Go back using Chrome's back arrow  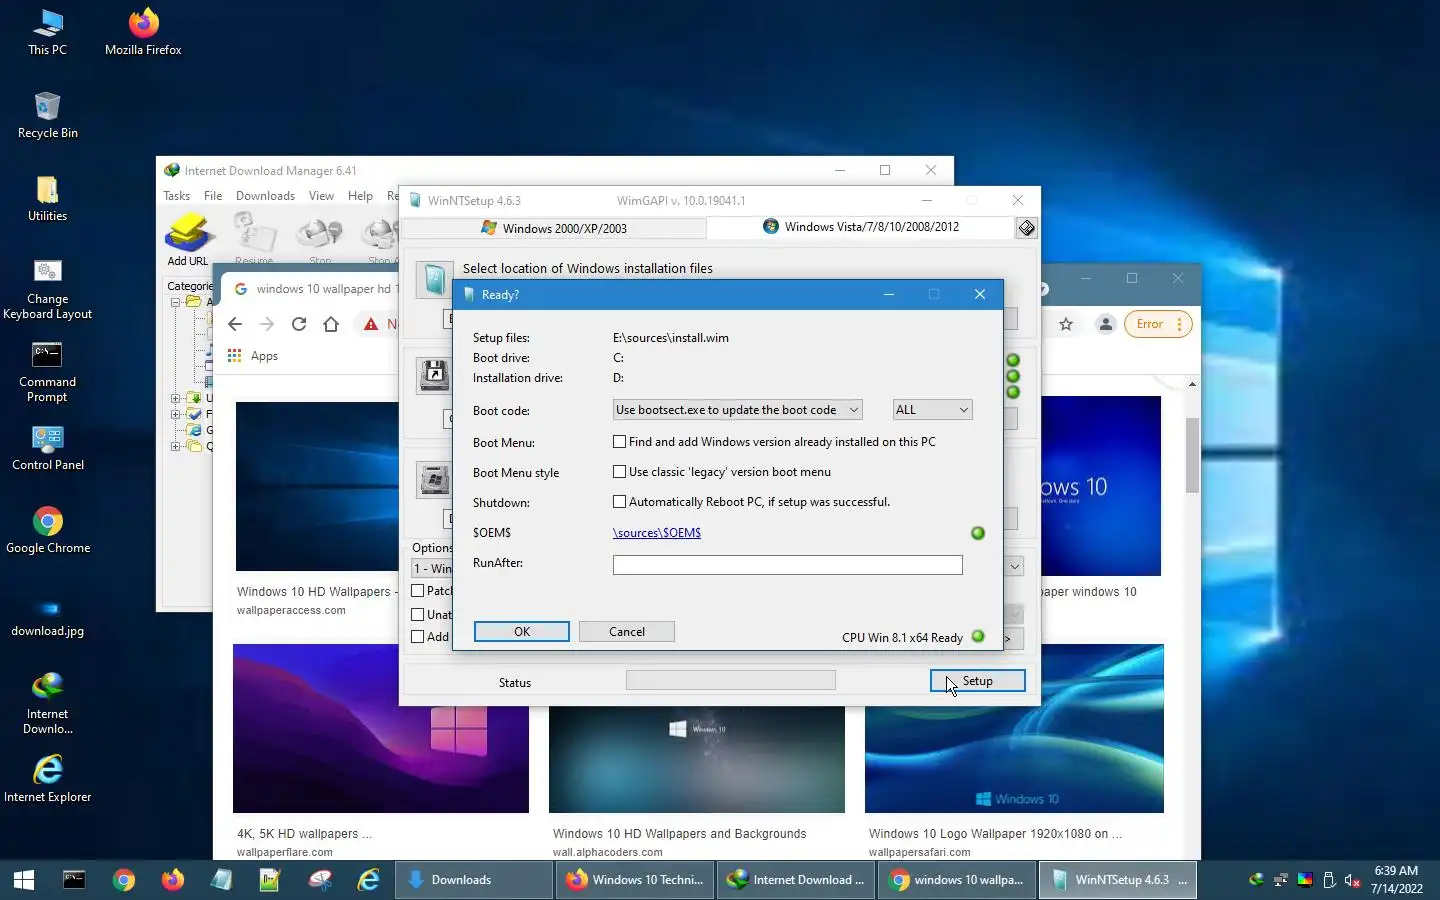click(235, 324)
